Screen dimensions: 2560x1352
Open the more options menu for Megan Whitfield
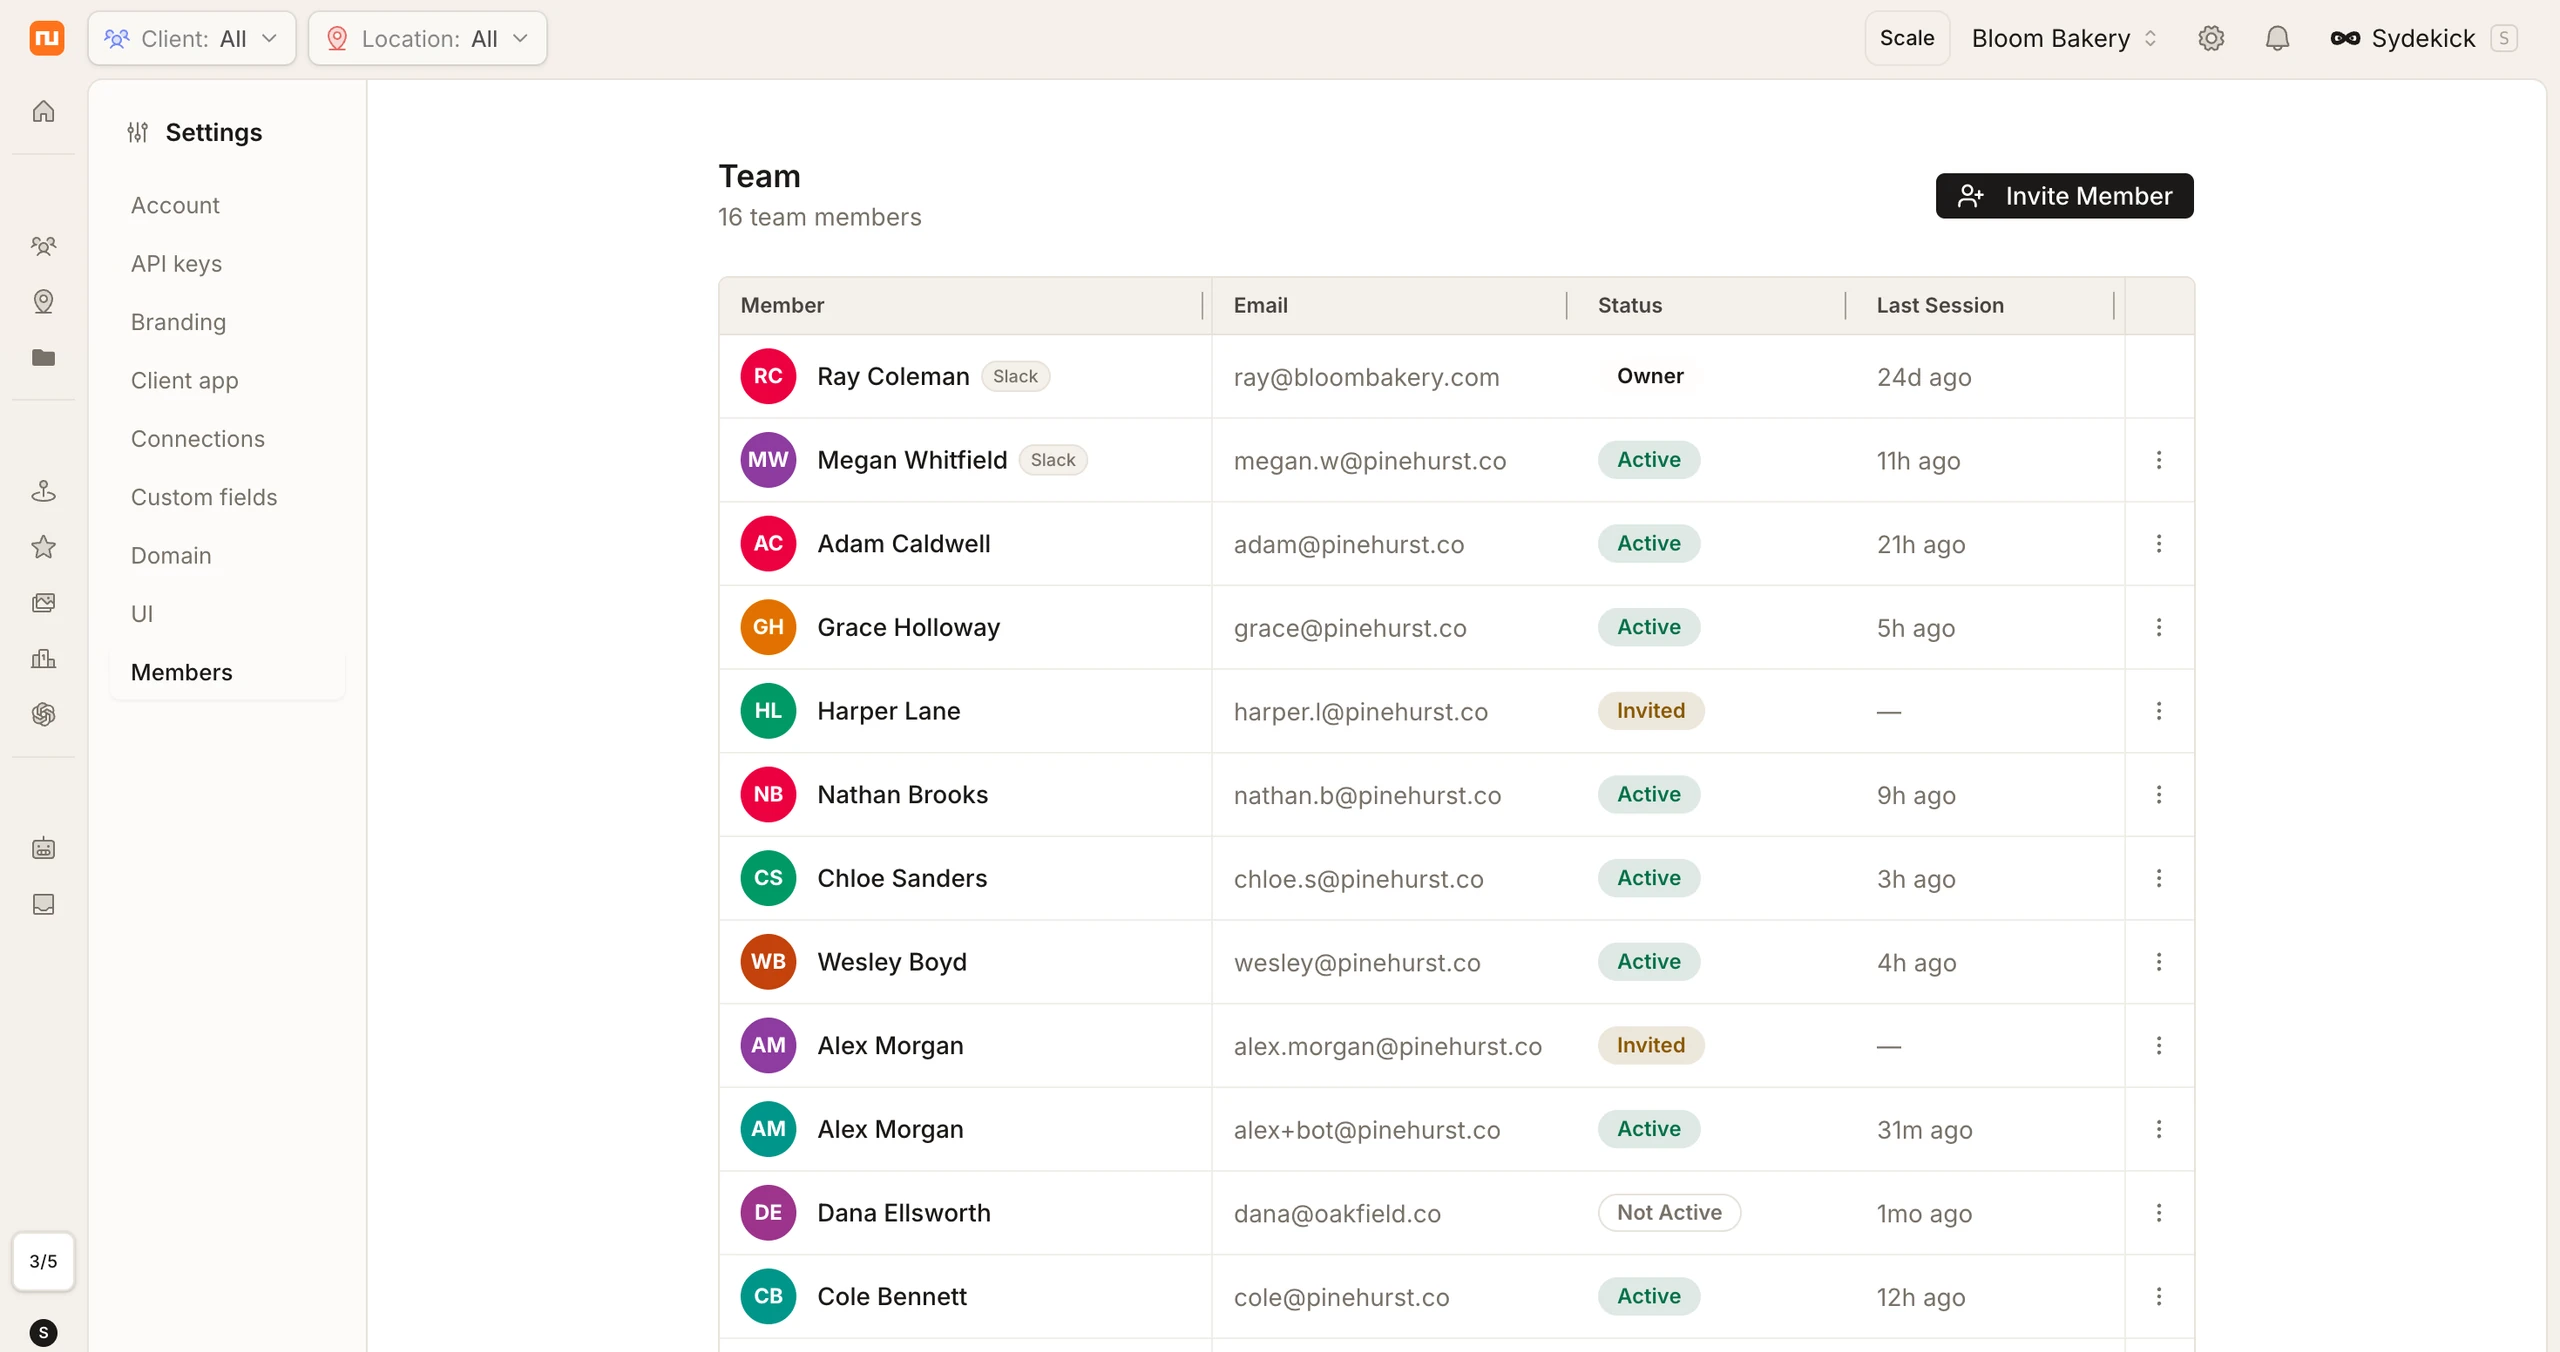2159,460
